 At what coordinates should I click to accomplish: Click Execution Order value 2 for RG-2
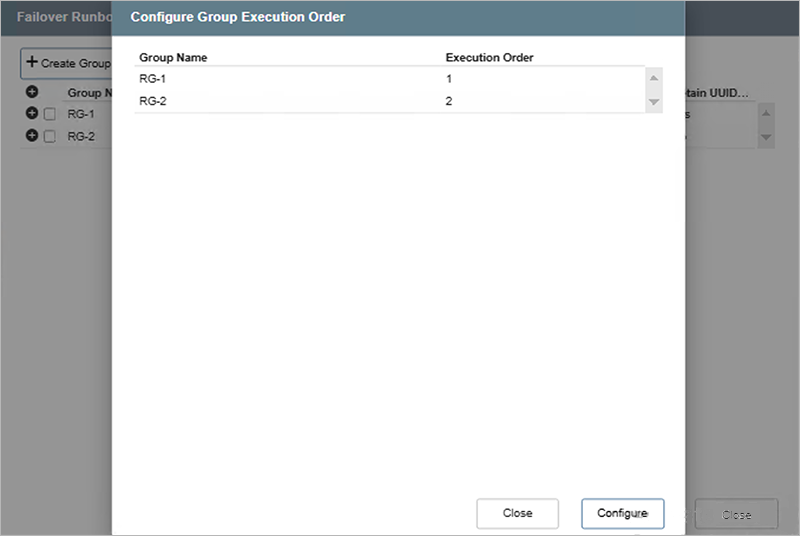[449, 101]
